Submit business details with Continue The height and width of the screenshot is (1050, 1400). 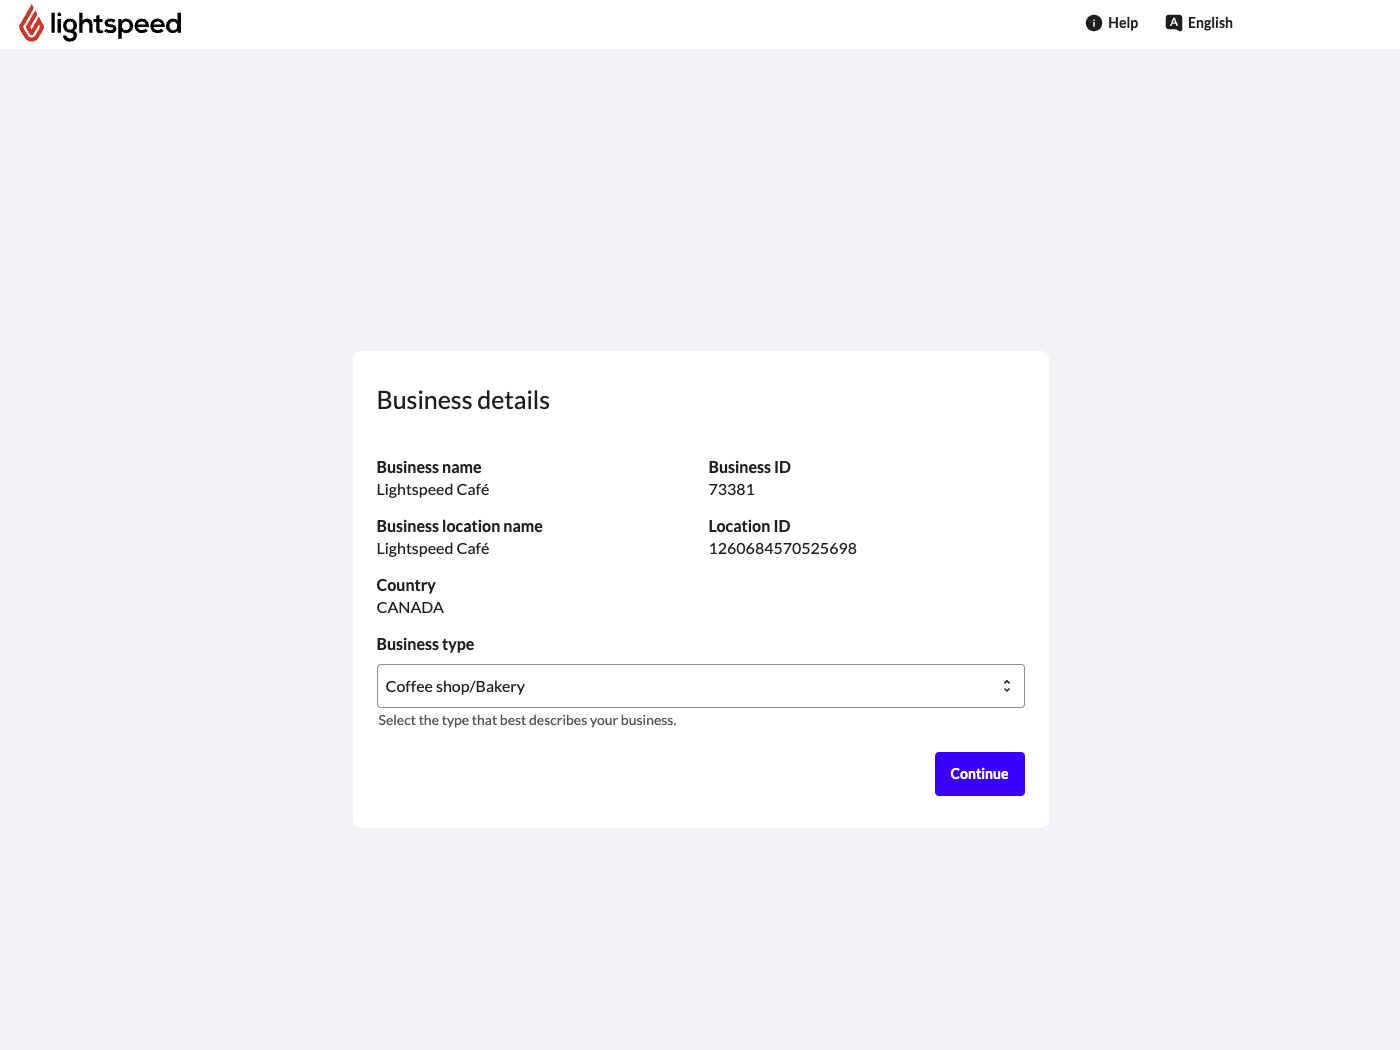pos(979,773)
